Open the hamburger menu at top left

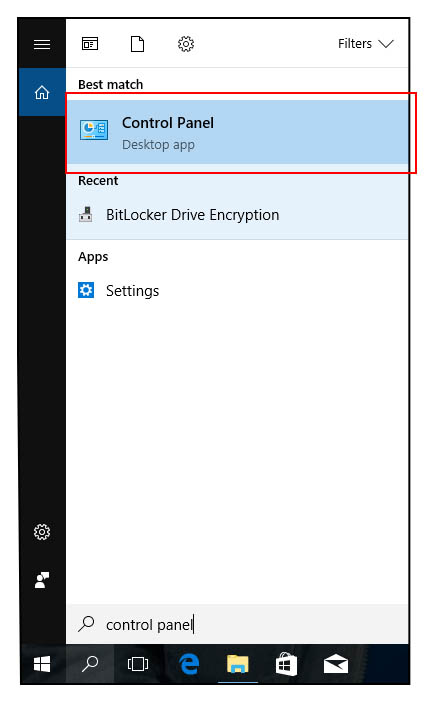[42, 44]
